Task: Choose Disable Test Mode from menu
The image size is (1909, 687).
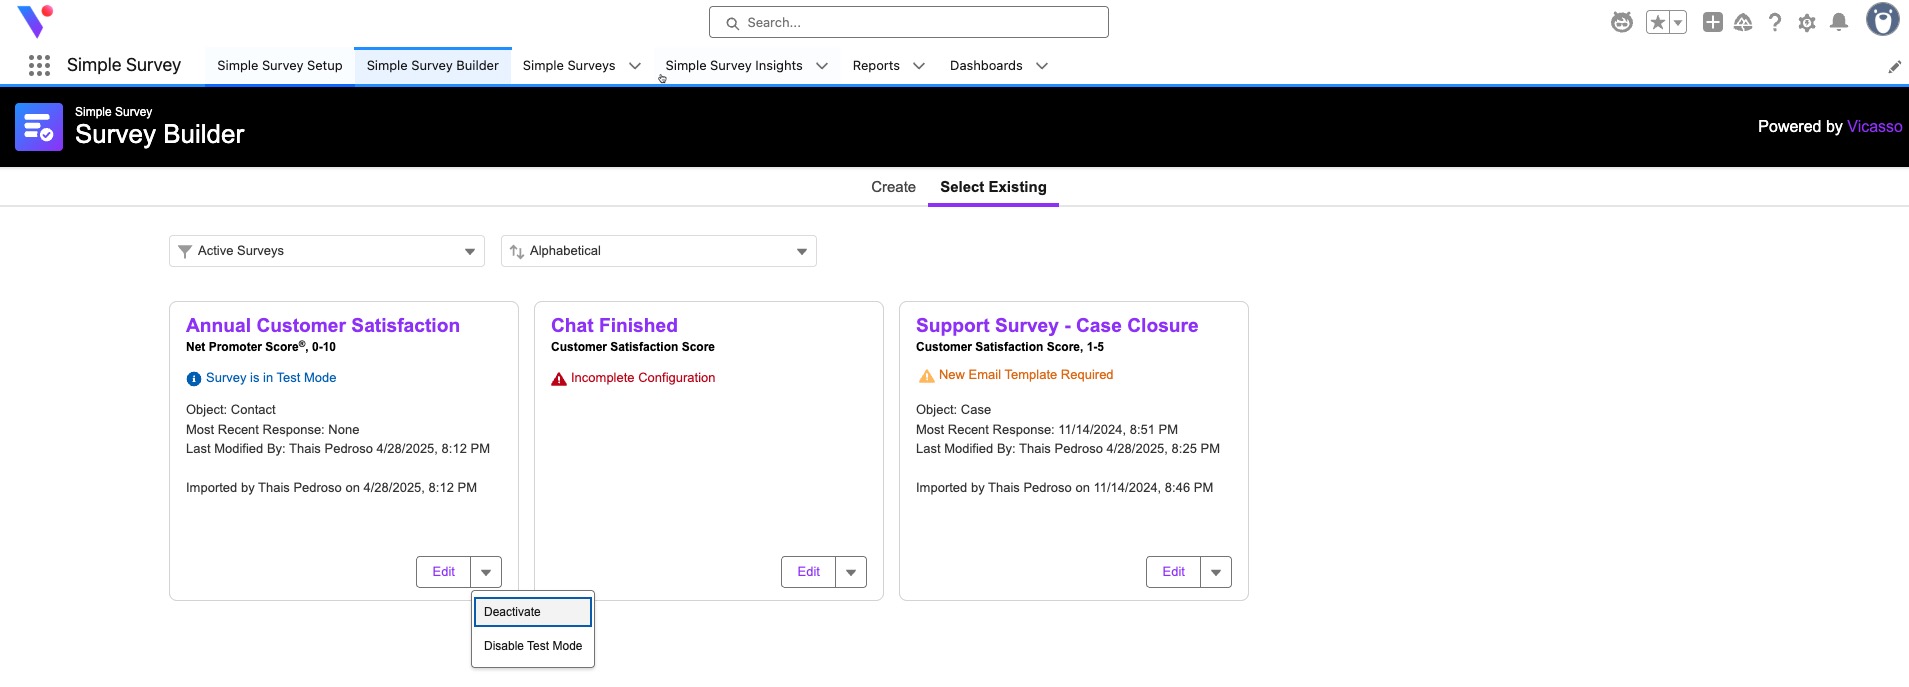Action: click(533, 646)
